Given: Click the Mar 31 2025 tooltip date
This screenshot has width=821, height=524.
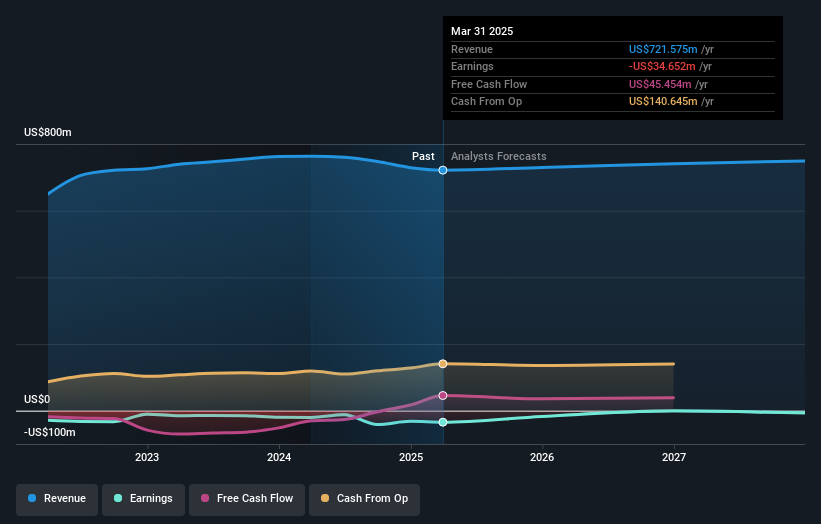Looking at the screenshot, I should point(482,31).
